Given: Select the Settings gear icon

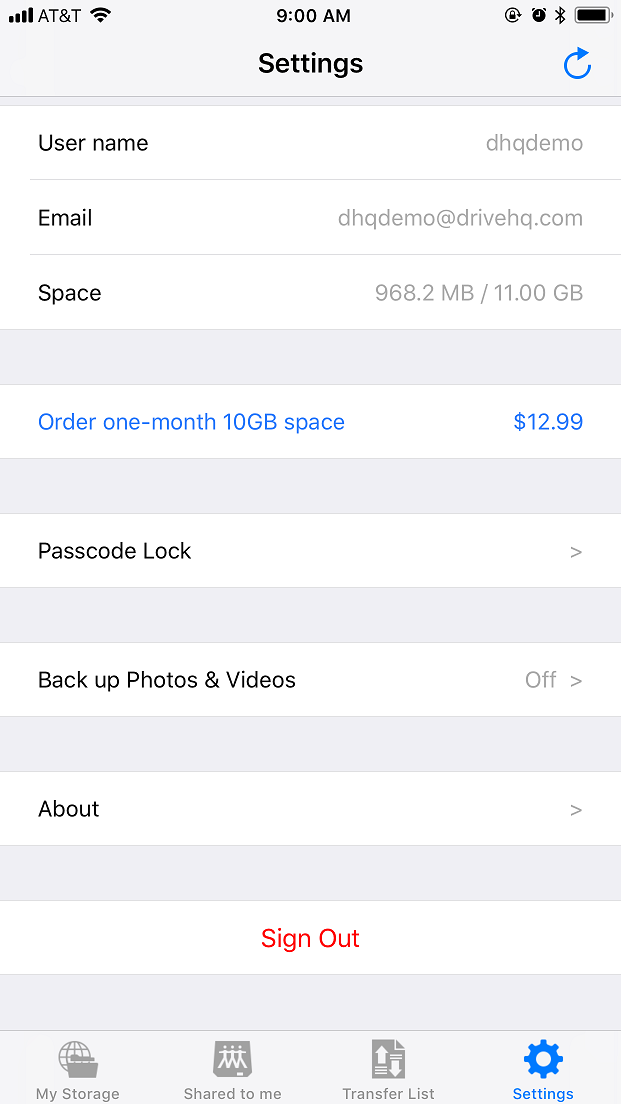Looking at the screenshot, I should [543, 1058].
